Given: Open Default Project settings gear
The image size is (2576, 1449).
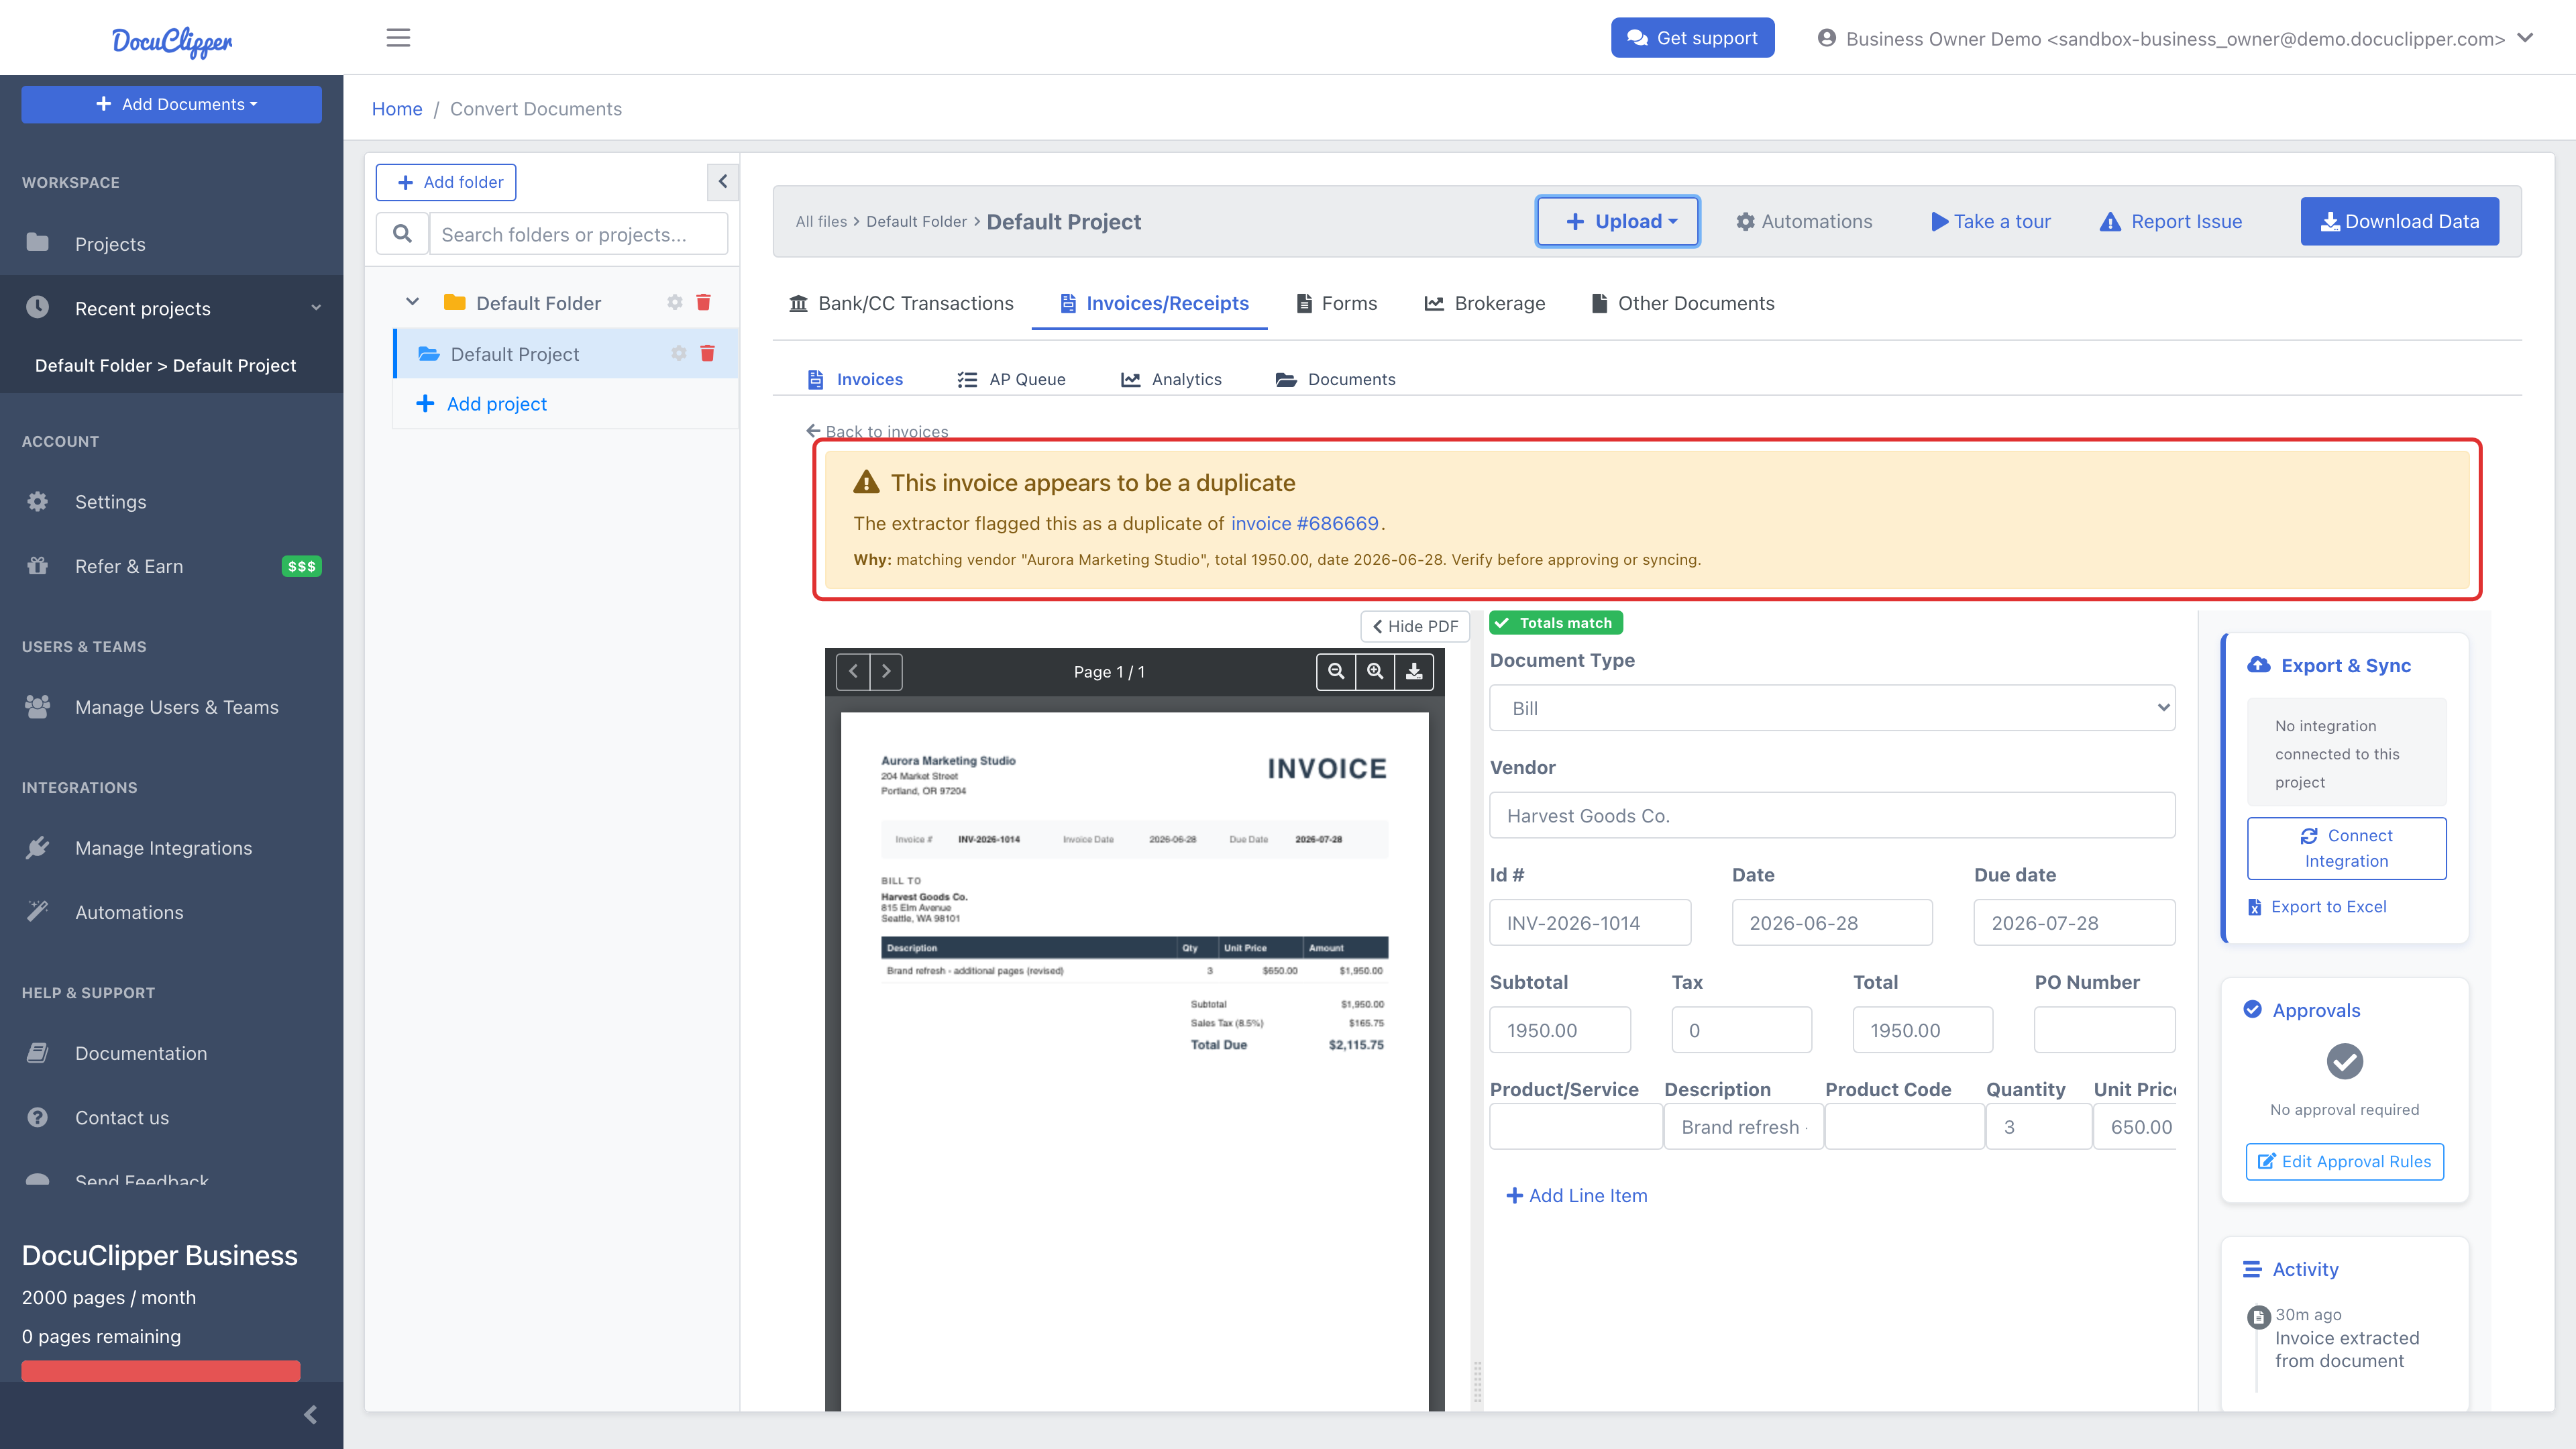Looking at the screenshot, I should point(679,353).
